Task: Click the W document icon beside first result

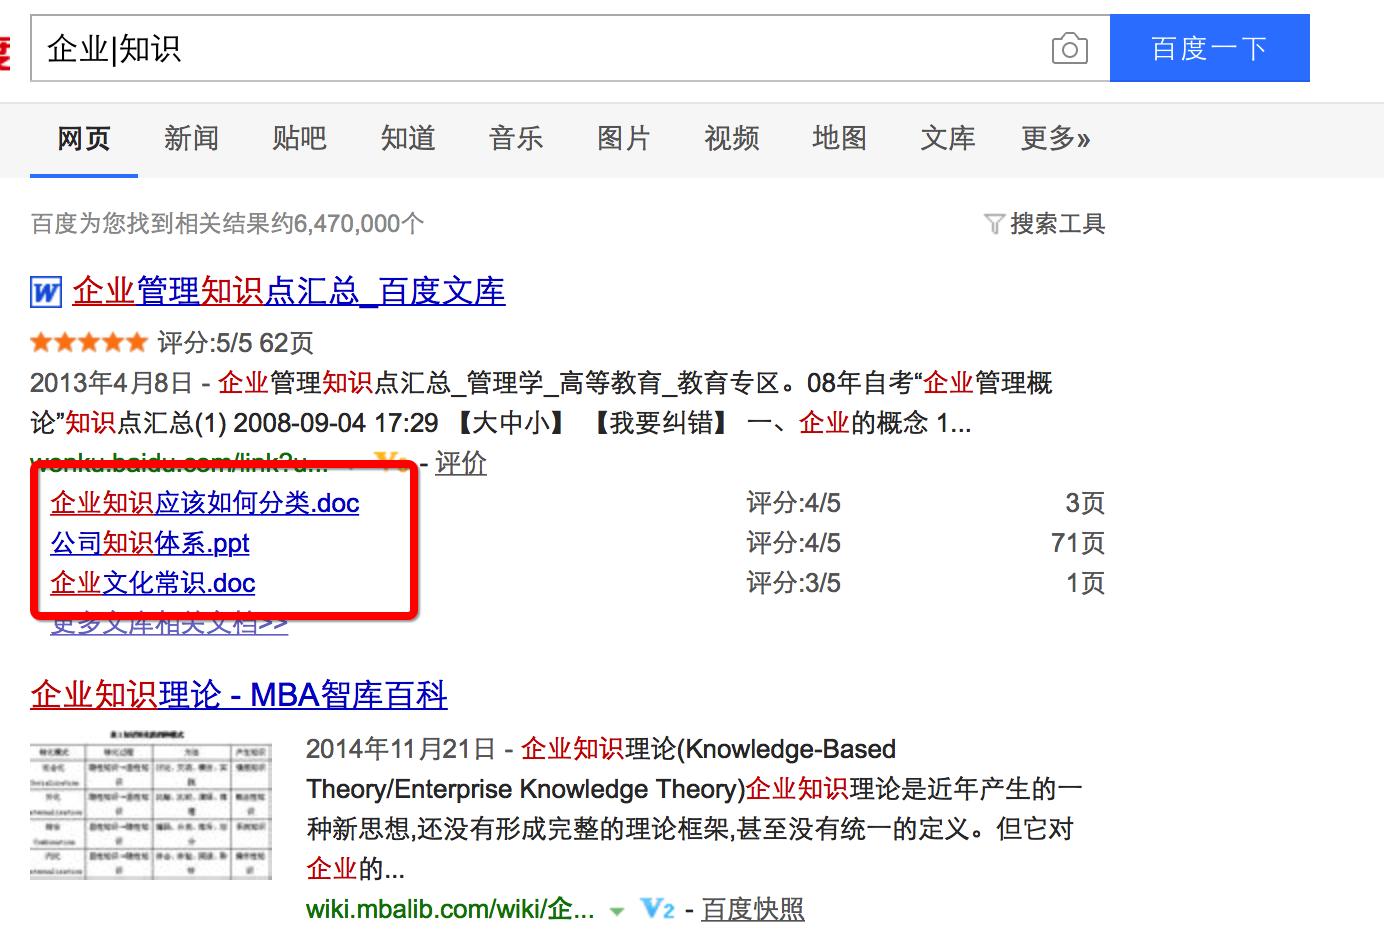Action: click(x=44, y=291)
